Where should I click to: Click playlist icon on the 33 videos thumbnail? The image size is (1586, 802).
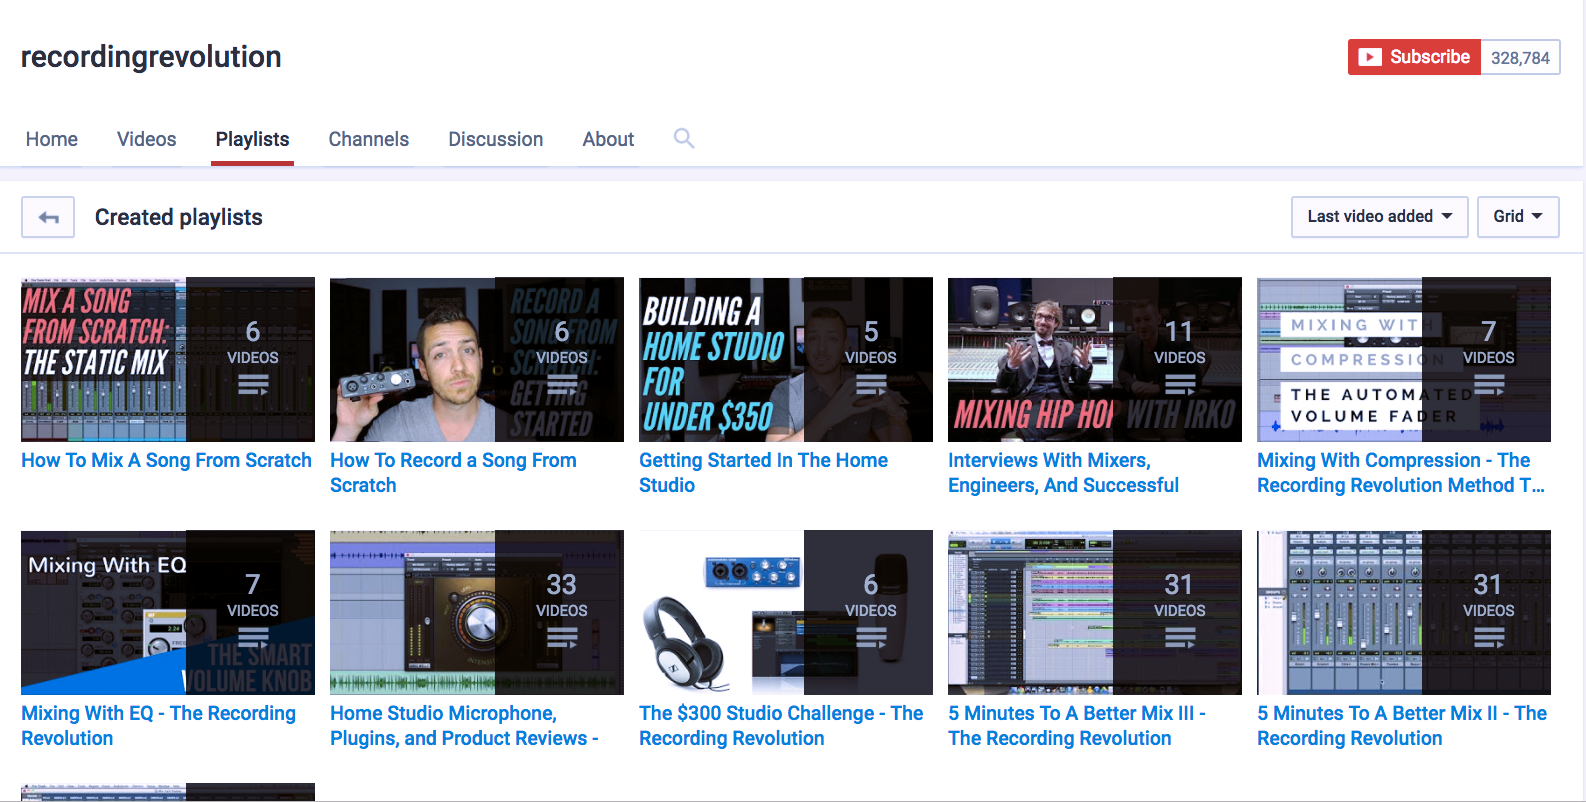(x=562, y=637)
